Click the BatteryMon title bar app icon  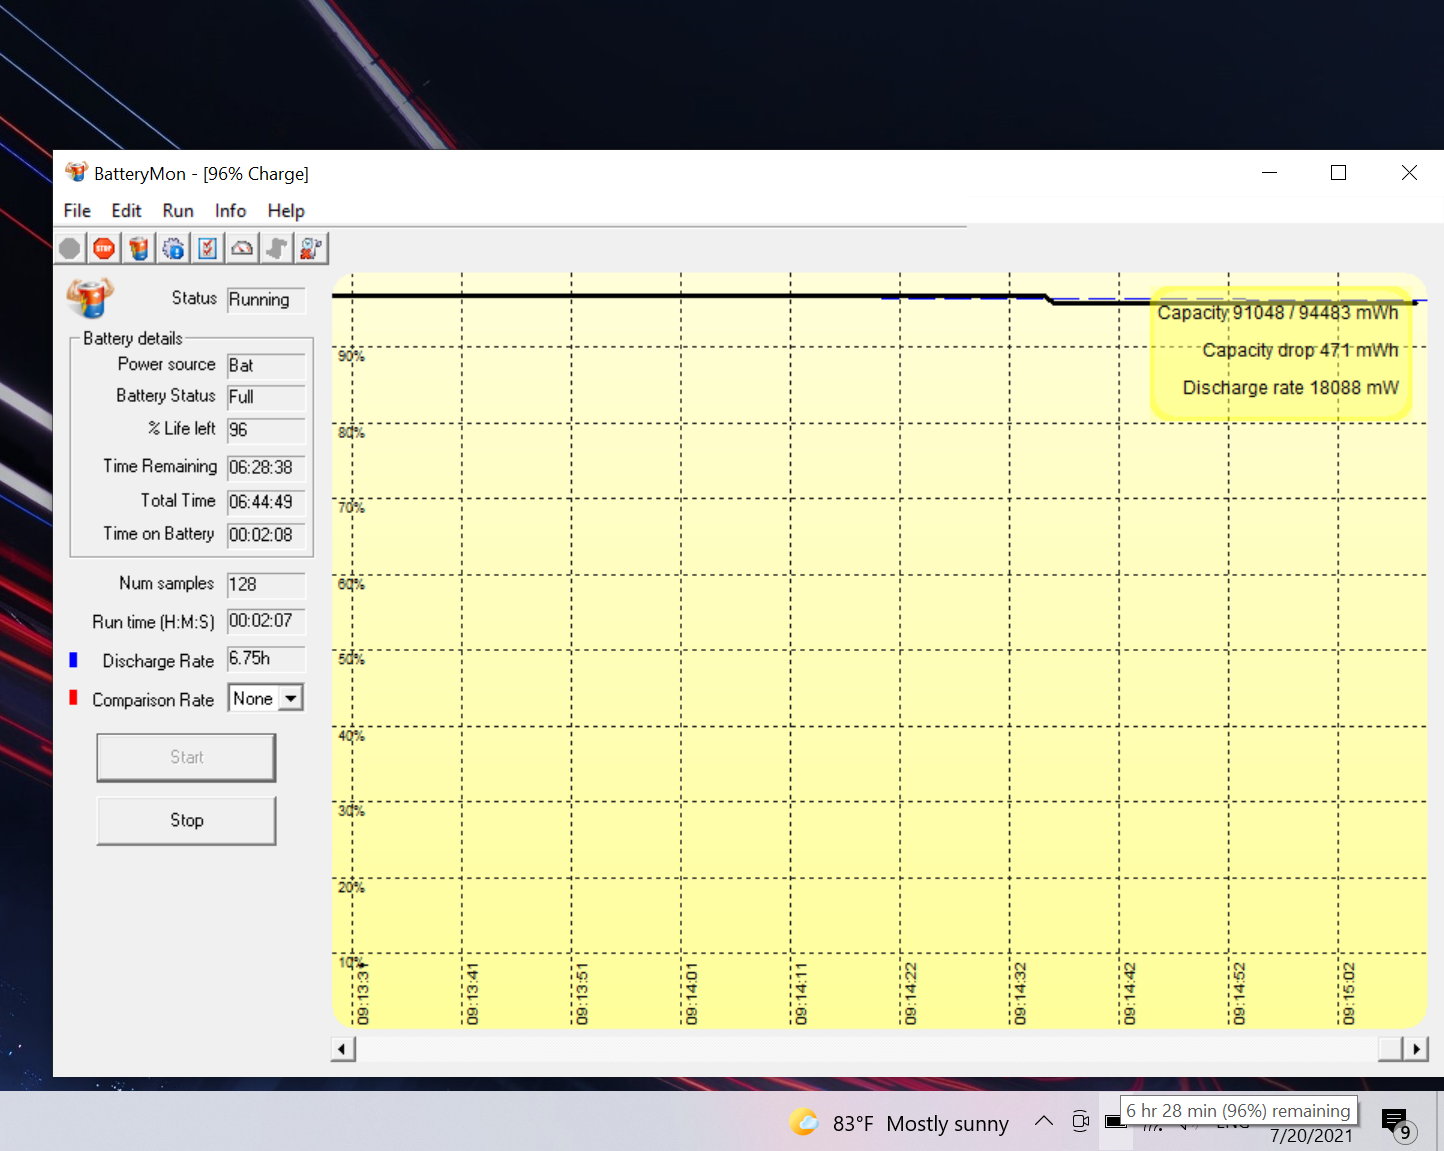coord(76,172)
